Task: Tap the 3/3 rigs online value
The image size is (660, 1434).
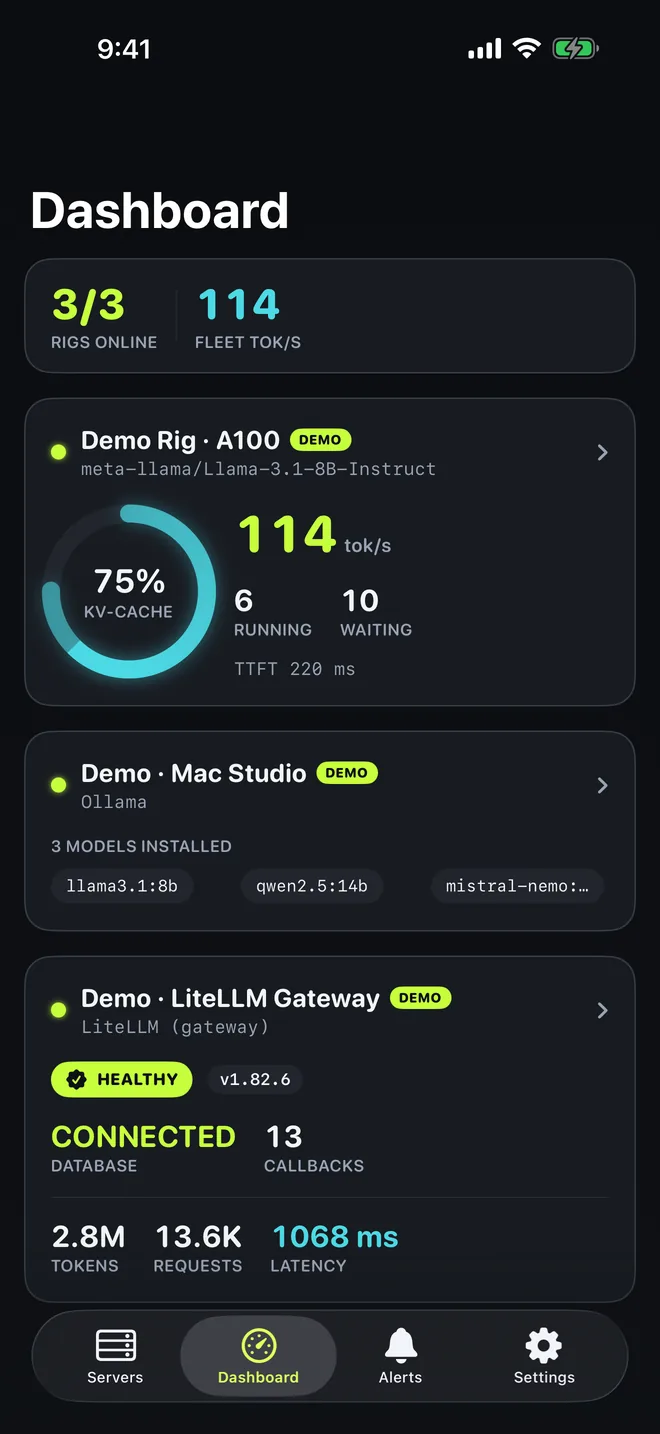Action: [x=88, y=305]
